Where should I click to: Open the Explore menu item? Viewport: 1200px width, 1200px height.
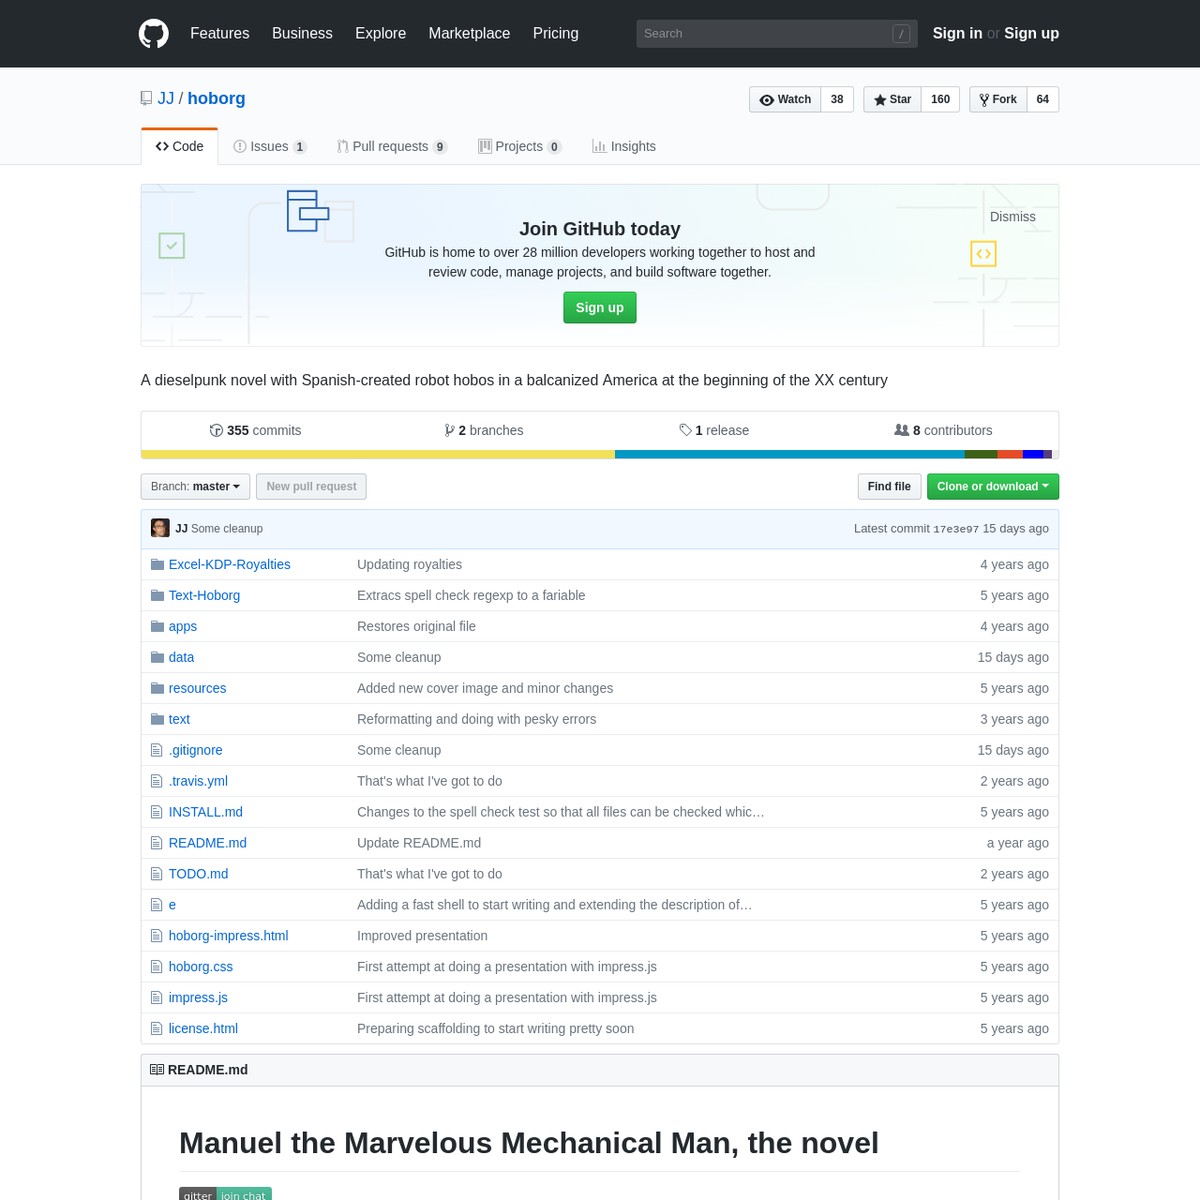coord(381,33)
